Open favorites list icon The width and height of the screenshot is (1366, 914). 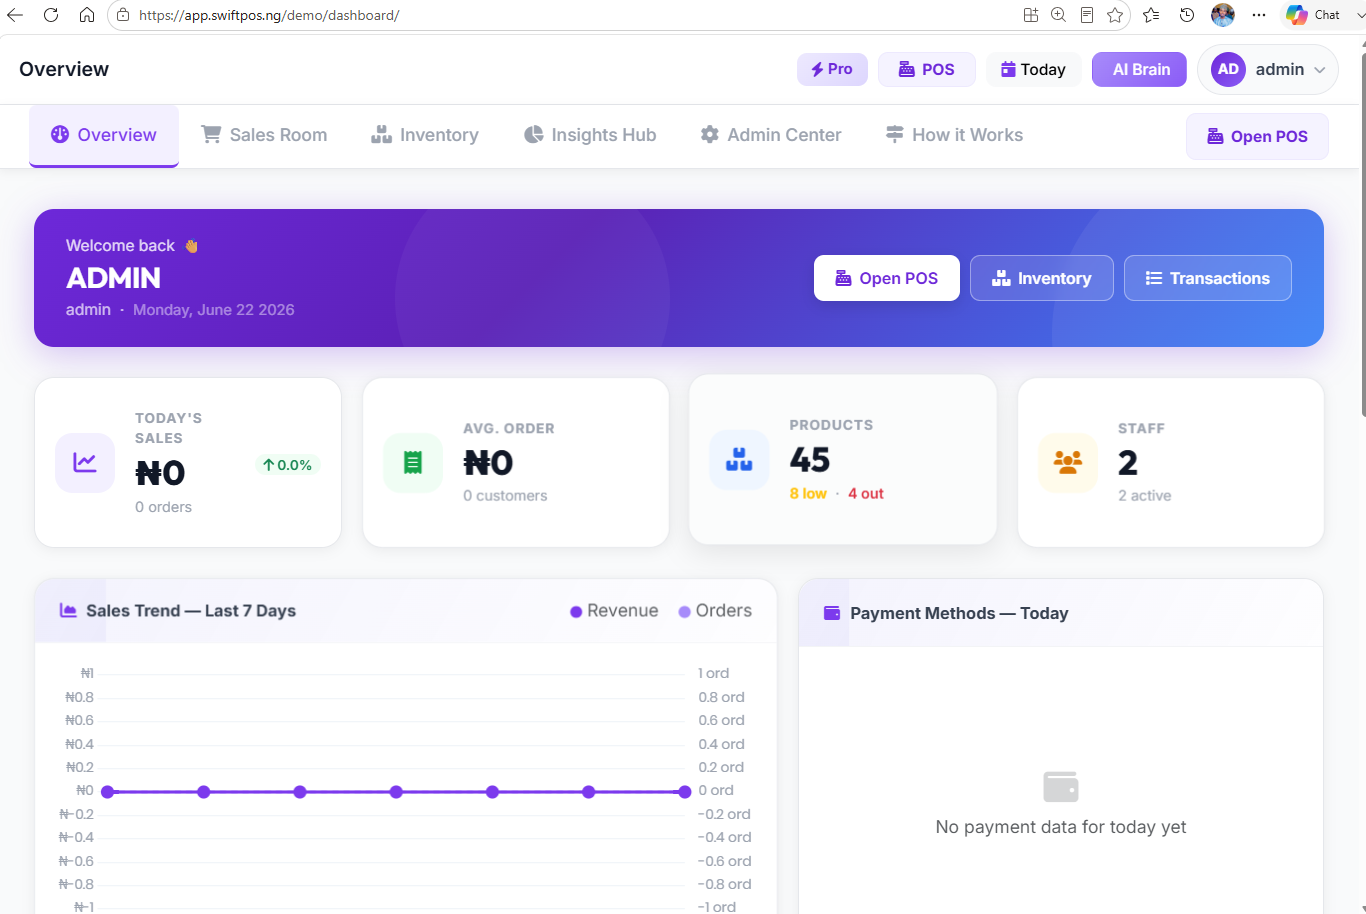[x=1151, y=15]
